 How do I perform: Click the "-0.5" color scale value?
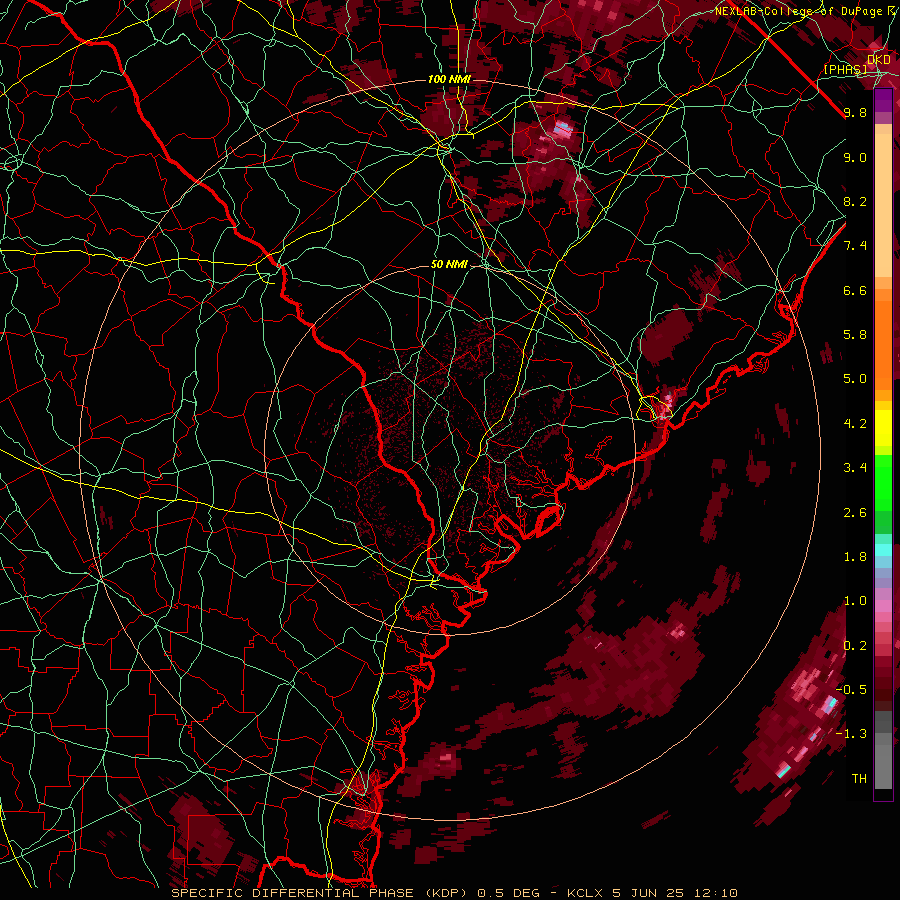(x=851, y=690)
